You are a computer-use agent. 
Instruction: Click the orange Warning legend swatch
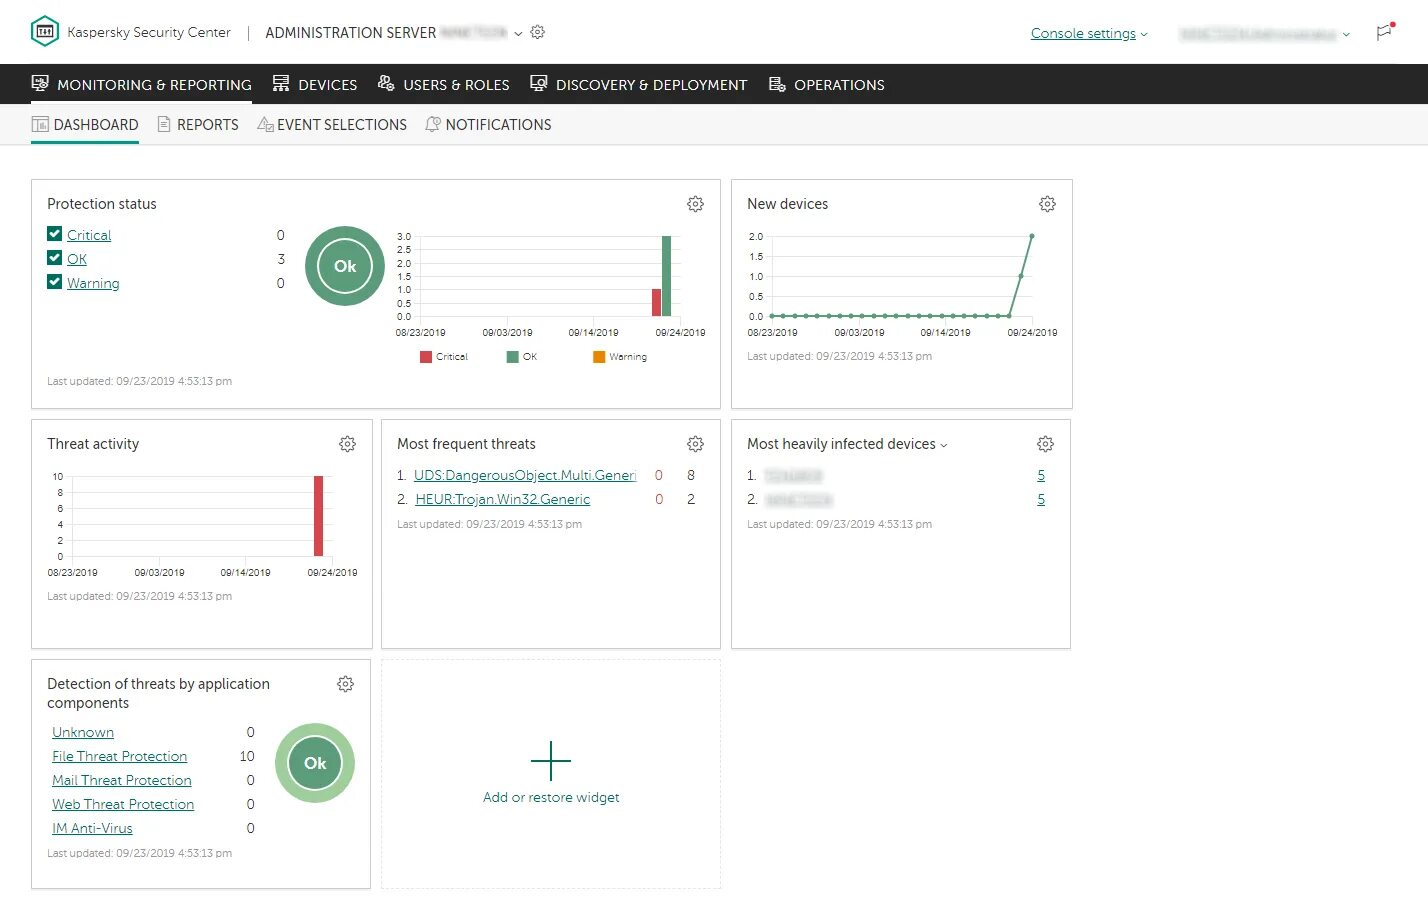pos(599,357)
